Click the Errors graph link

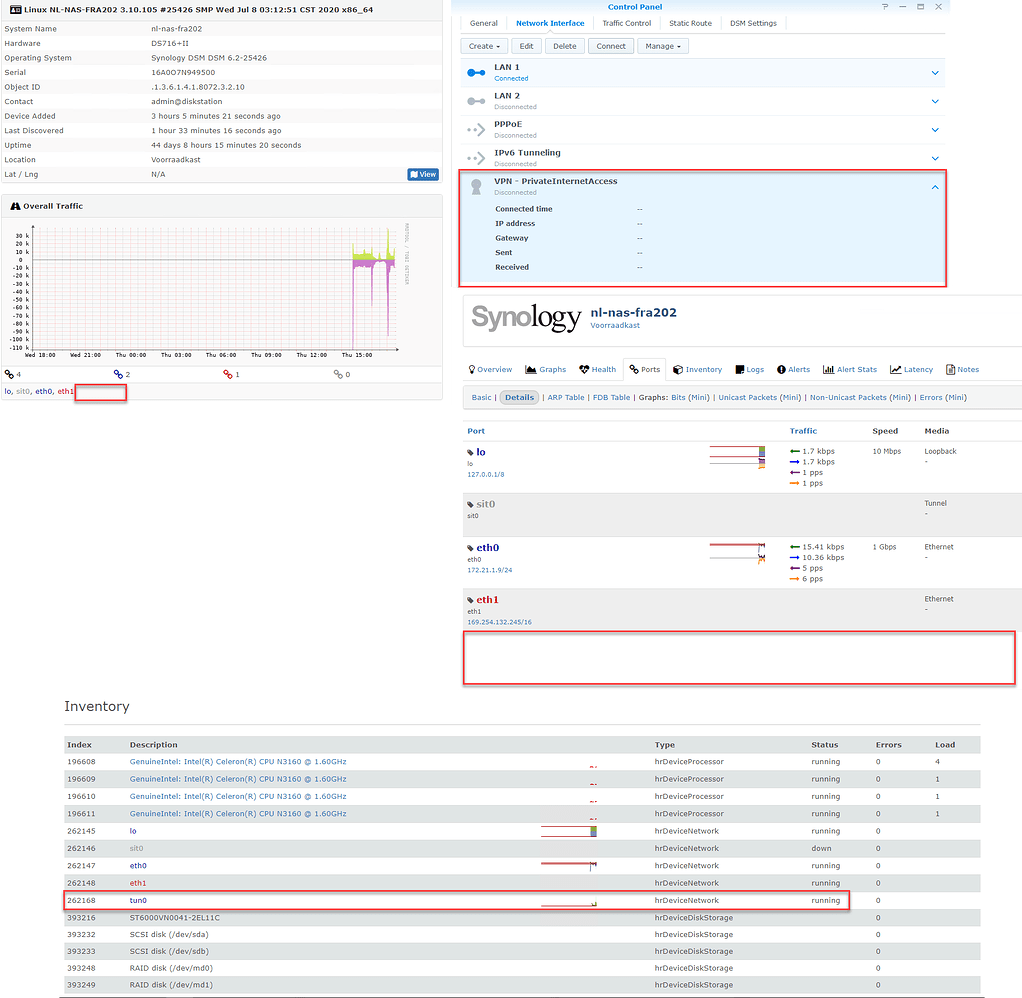(931, 398)
